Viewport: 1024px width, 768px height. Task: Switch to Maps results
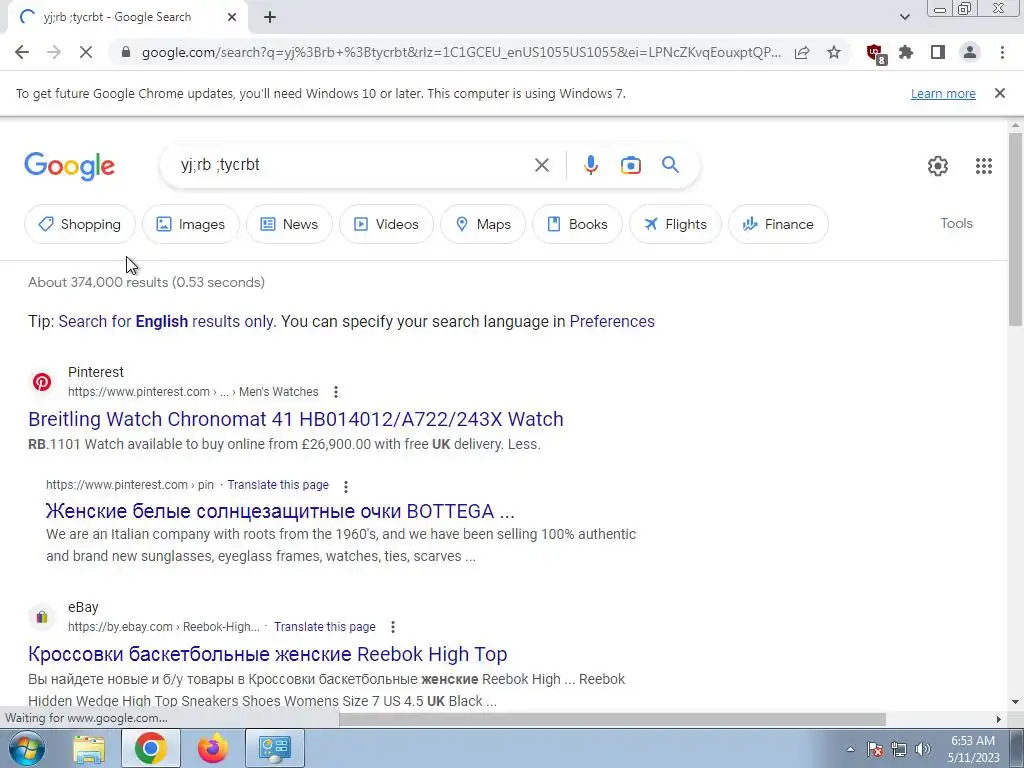click(483, 224)
